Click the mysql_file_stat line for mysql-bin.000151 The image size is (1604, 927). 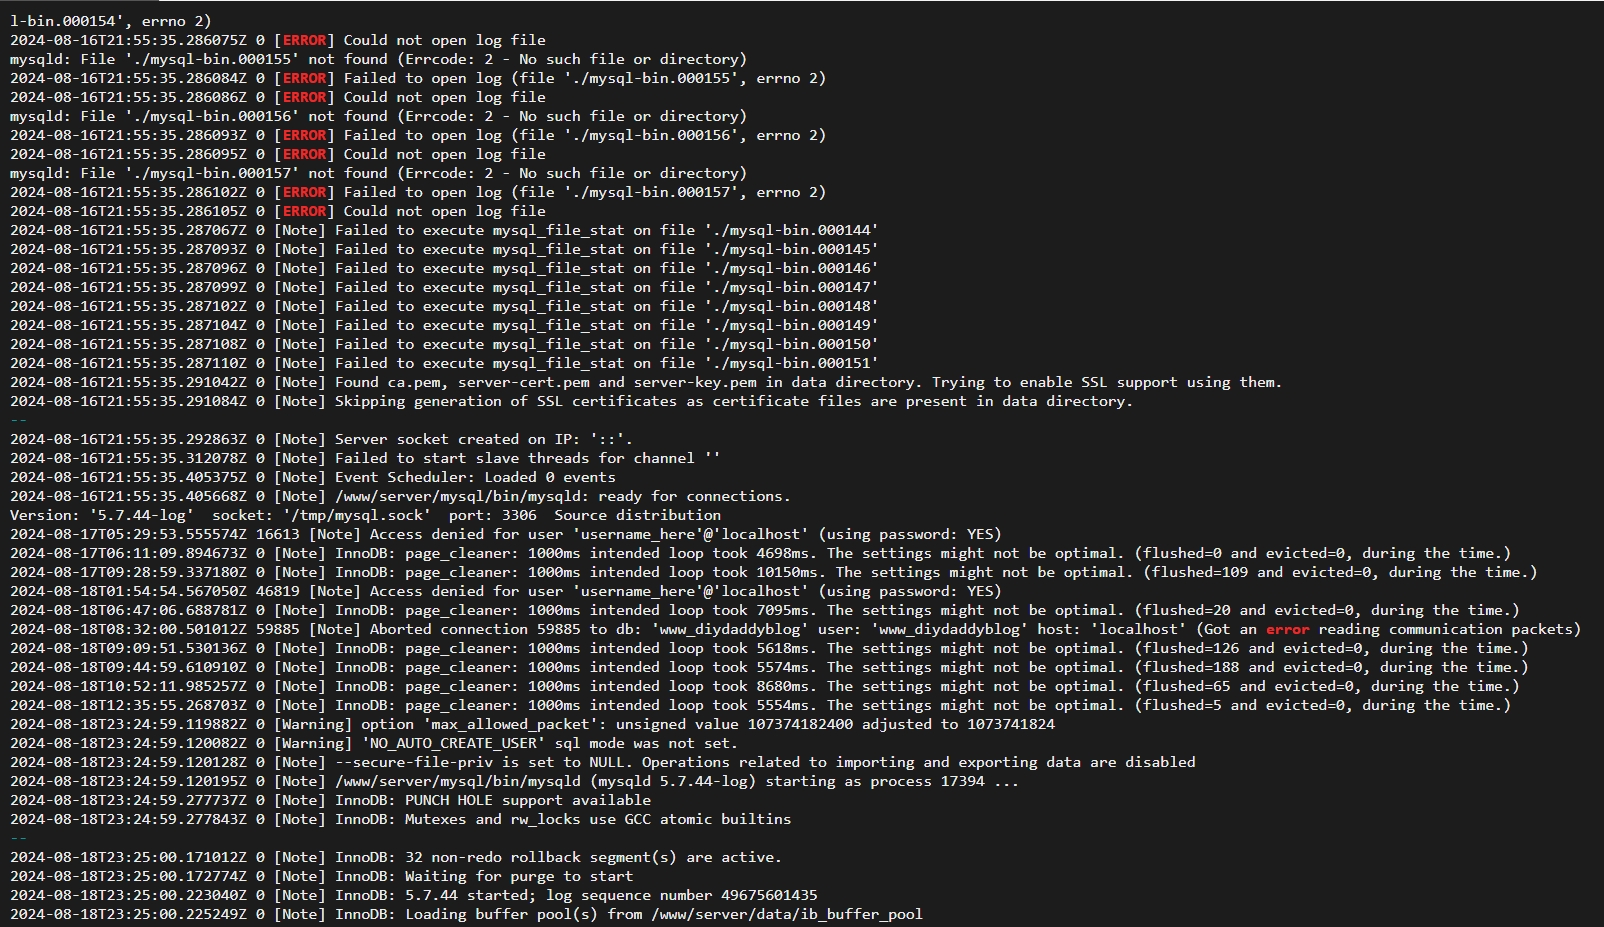(x=444, y=363)
